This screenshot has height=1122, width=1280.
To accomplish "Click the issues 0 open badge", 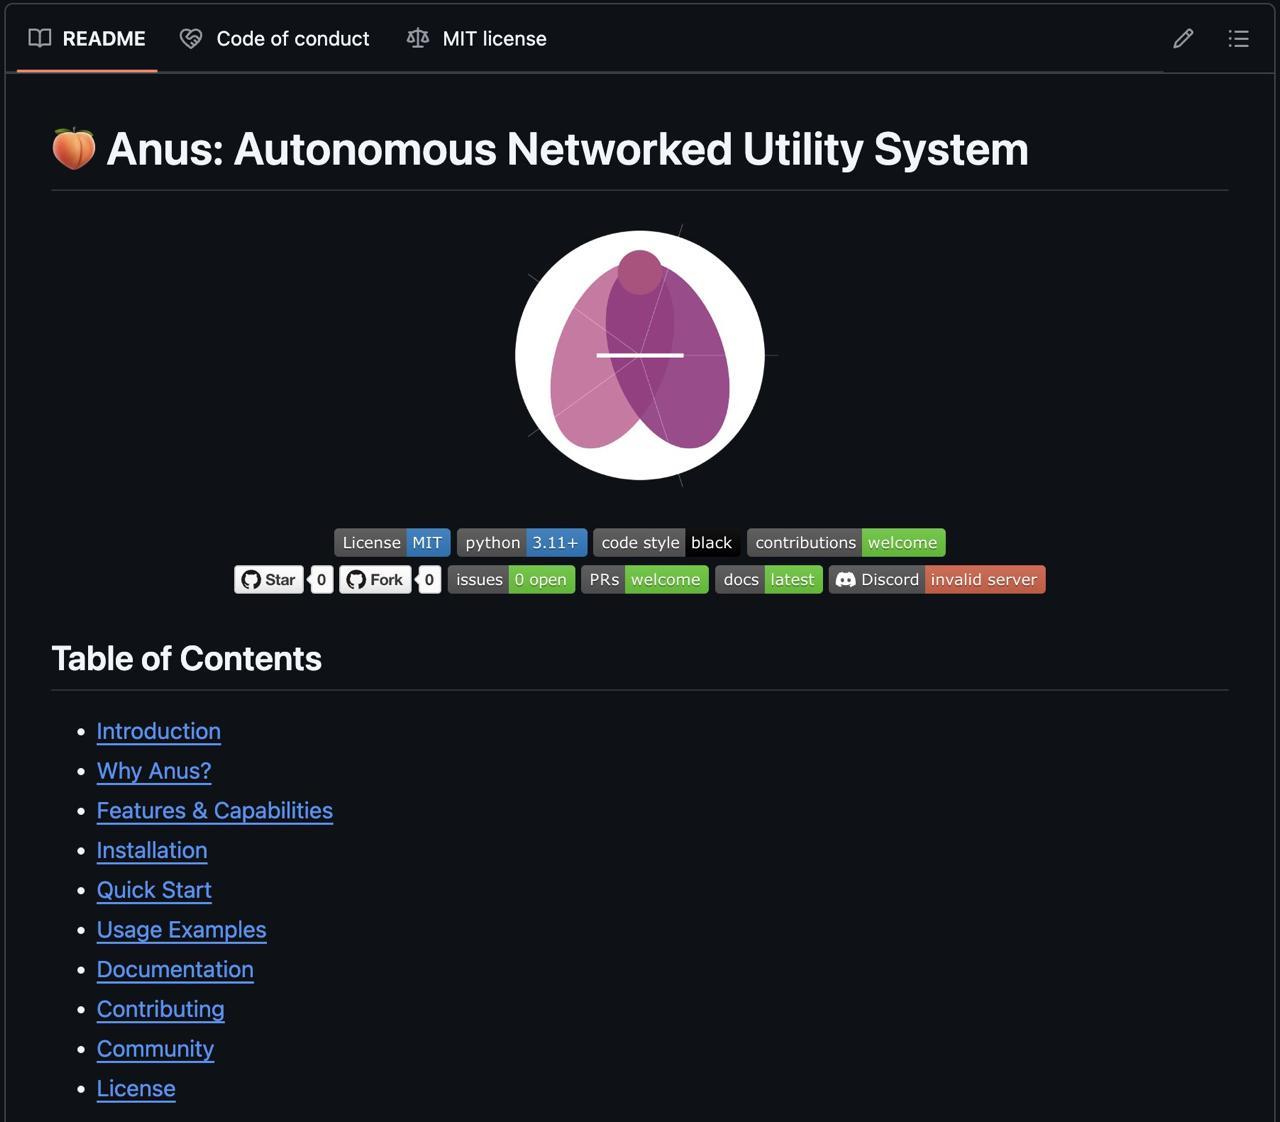I will [511, 580].
